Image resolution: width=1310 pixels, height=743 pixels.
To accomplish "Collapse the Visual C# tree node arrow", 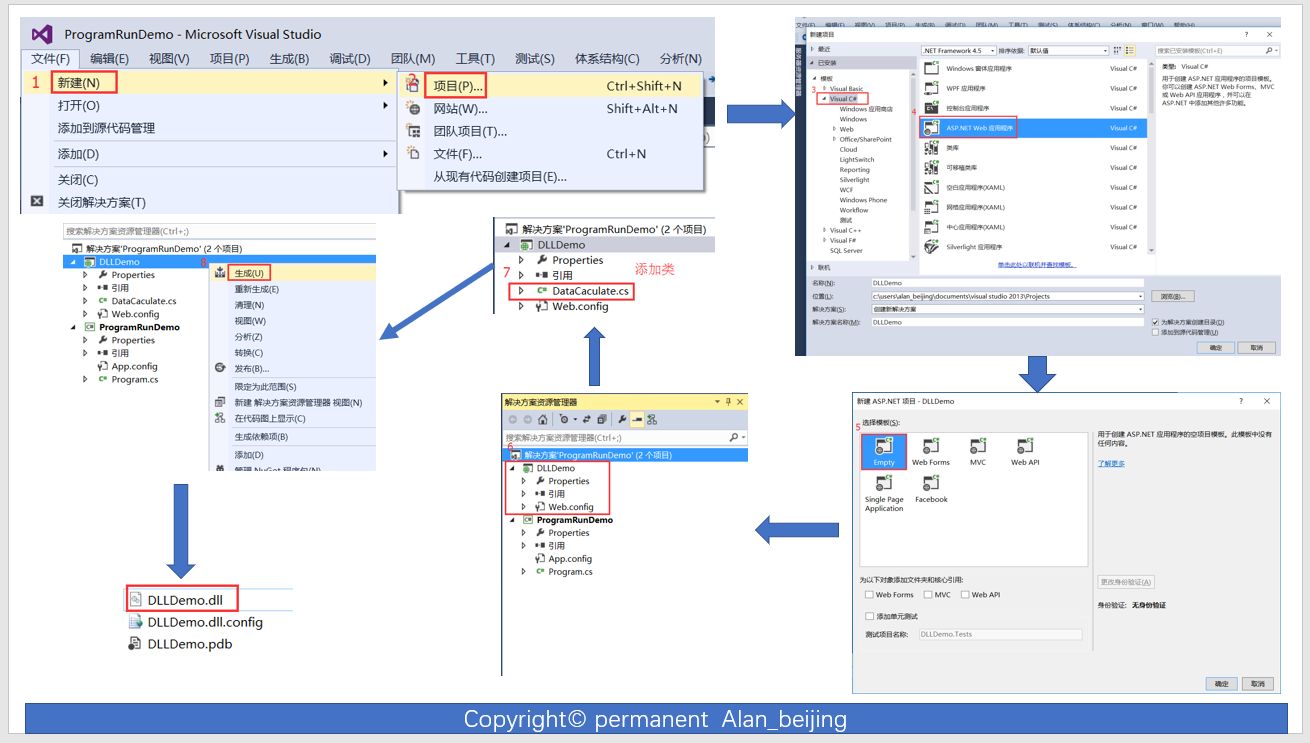I will click(824, 99).
